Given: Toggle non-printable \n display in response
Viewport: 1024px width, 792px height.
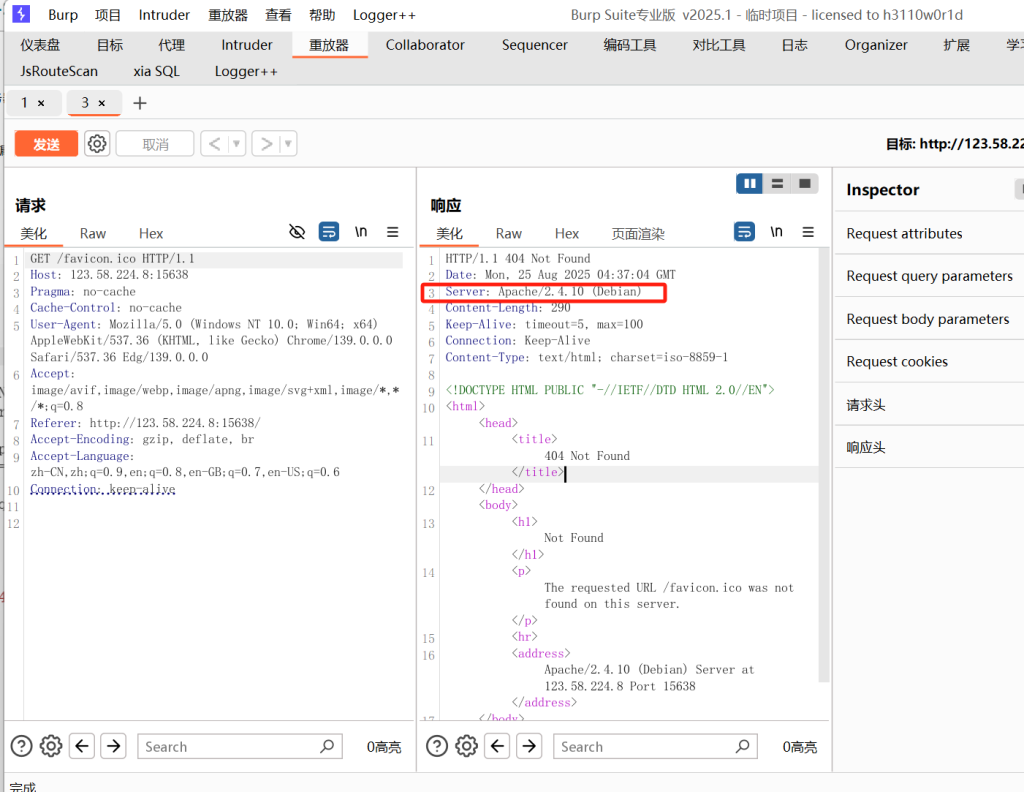Looking at the screenshot, I should click(776, 232).
